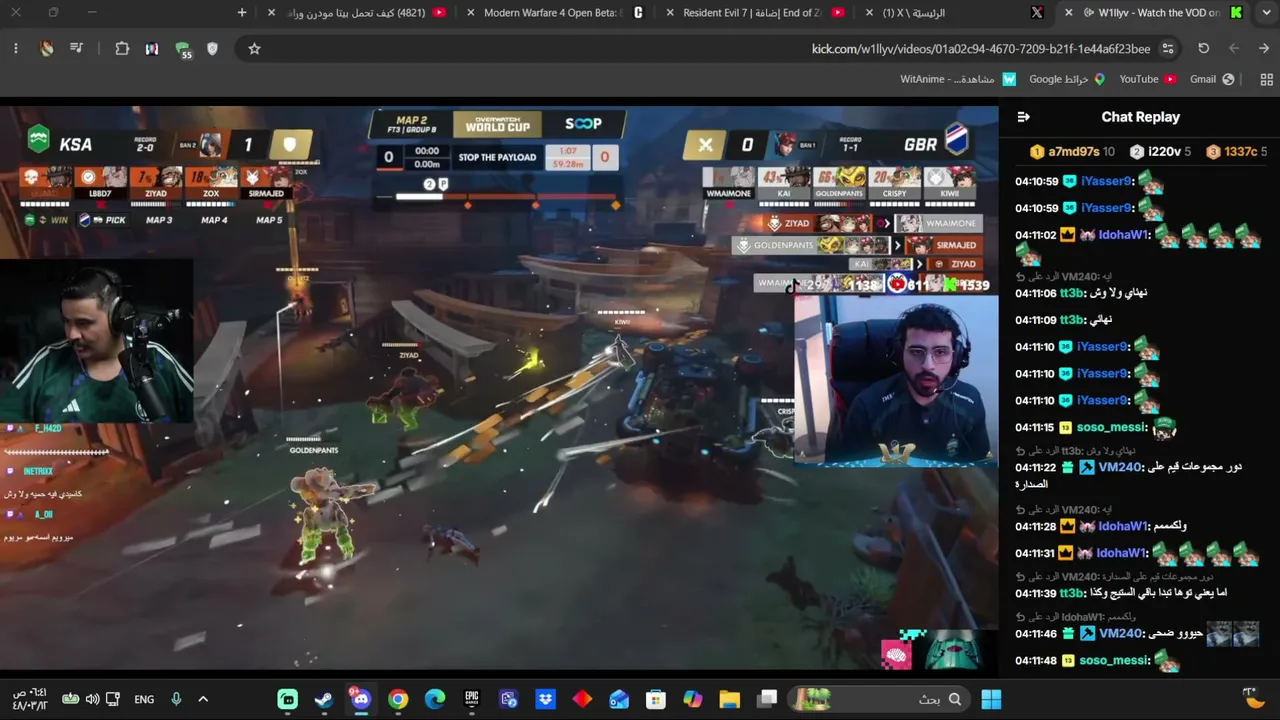Click username iYasser9 at 04:10:59 first message
1280x720 pixels.
pos(1106,181)
